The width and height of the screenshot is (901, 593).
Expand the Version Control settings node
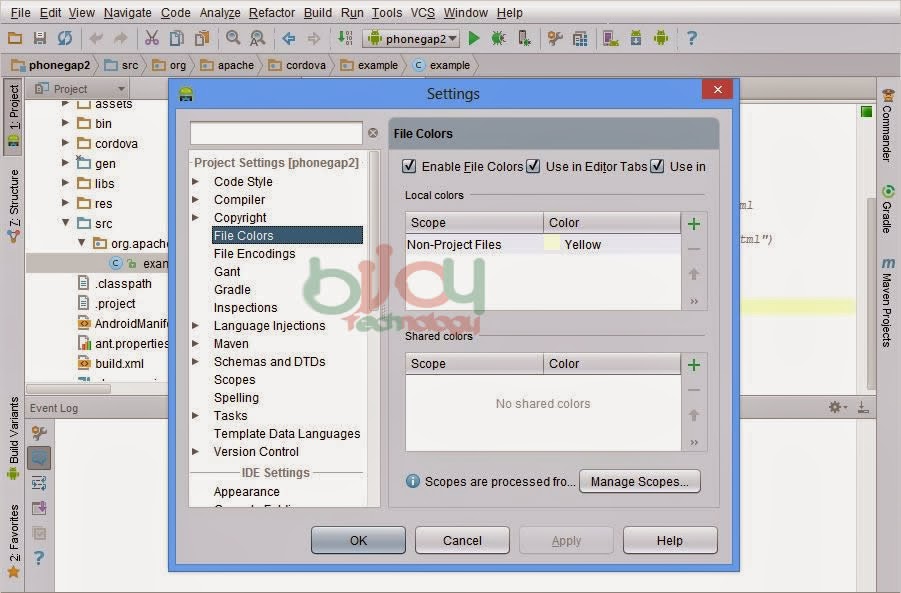(x=195, y=451)
